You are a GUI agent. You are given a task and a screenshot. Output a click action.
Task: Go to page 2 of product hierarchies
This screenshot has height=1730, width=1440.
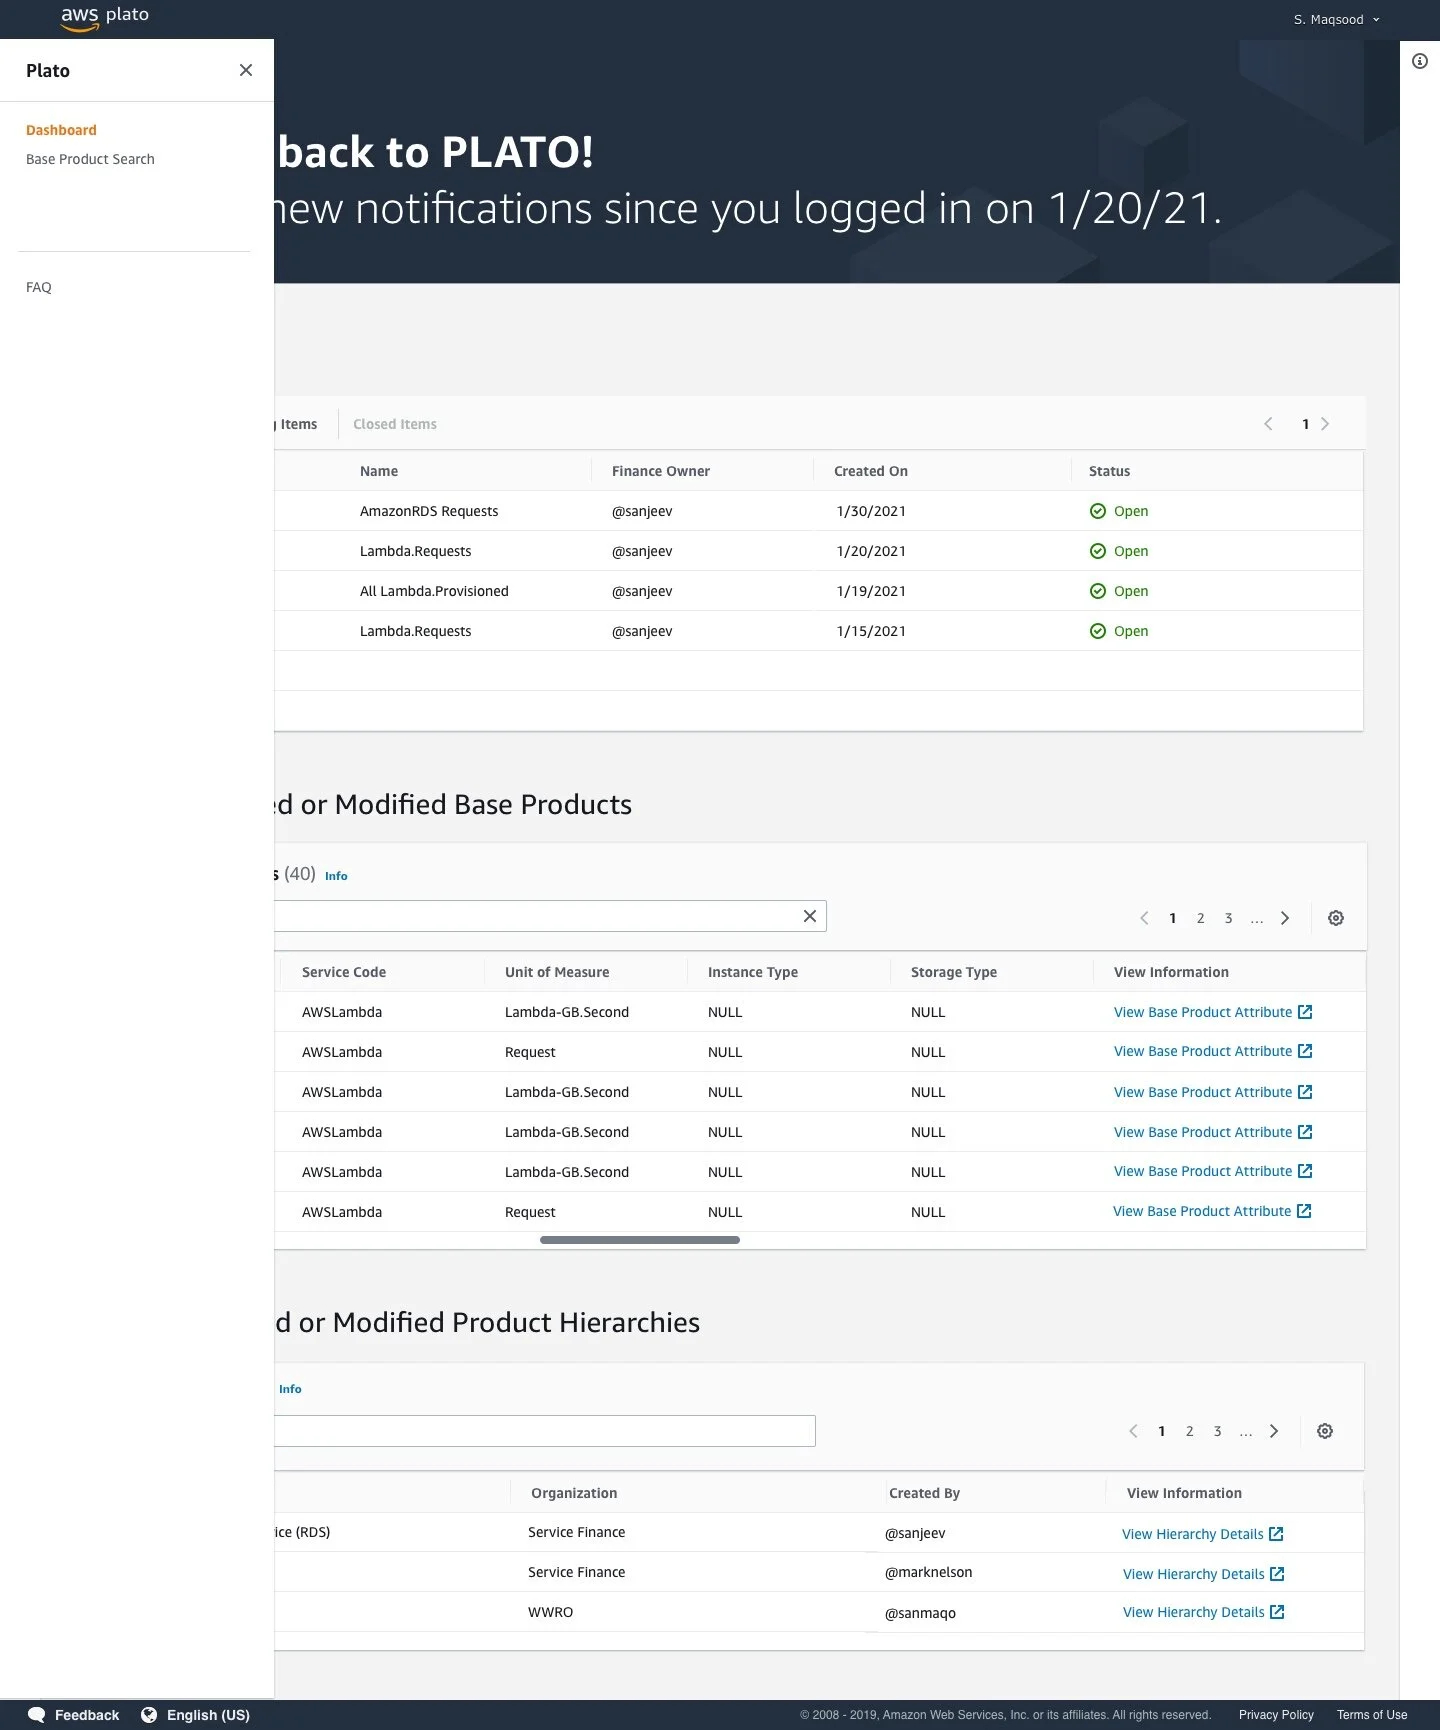1190,1431
